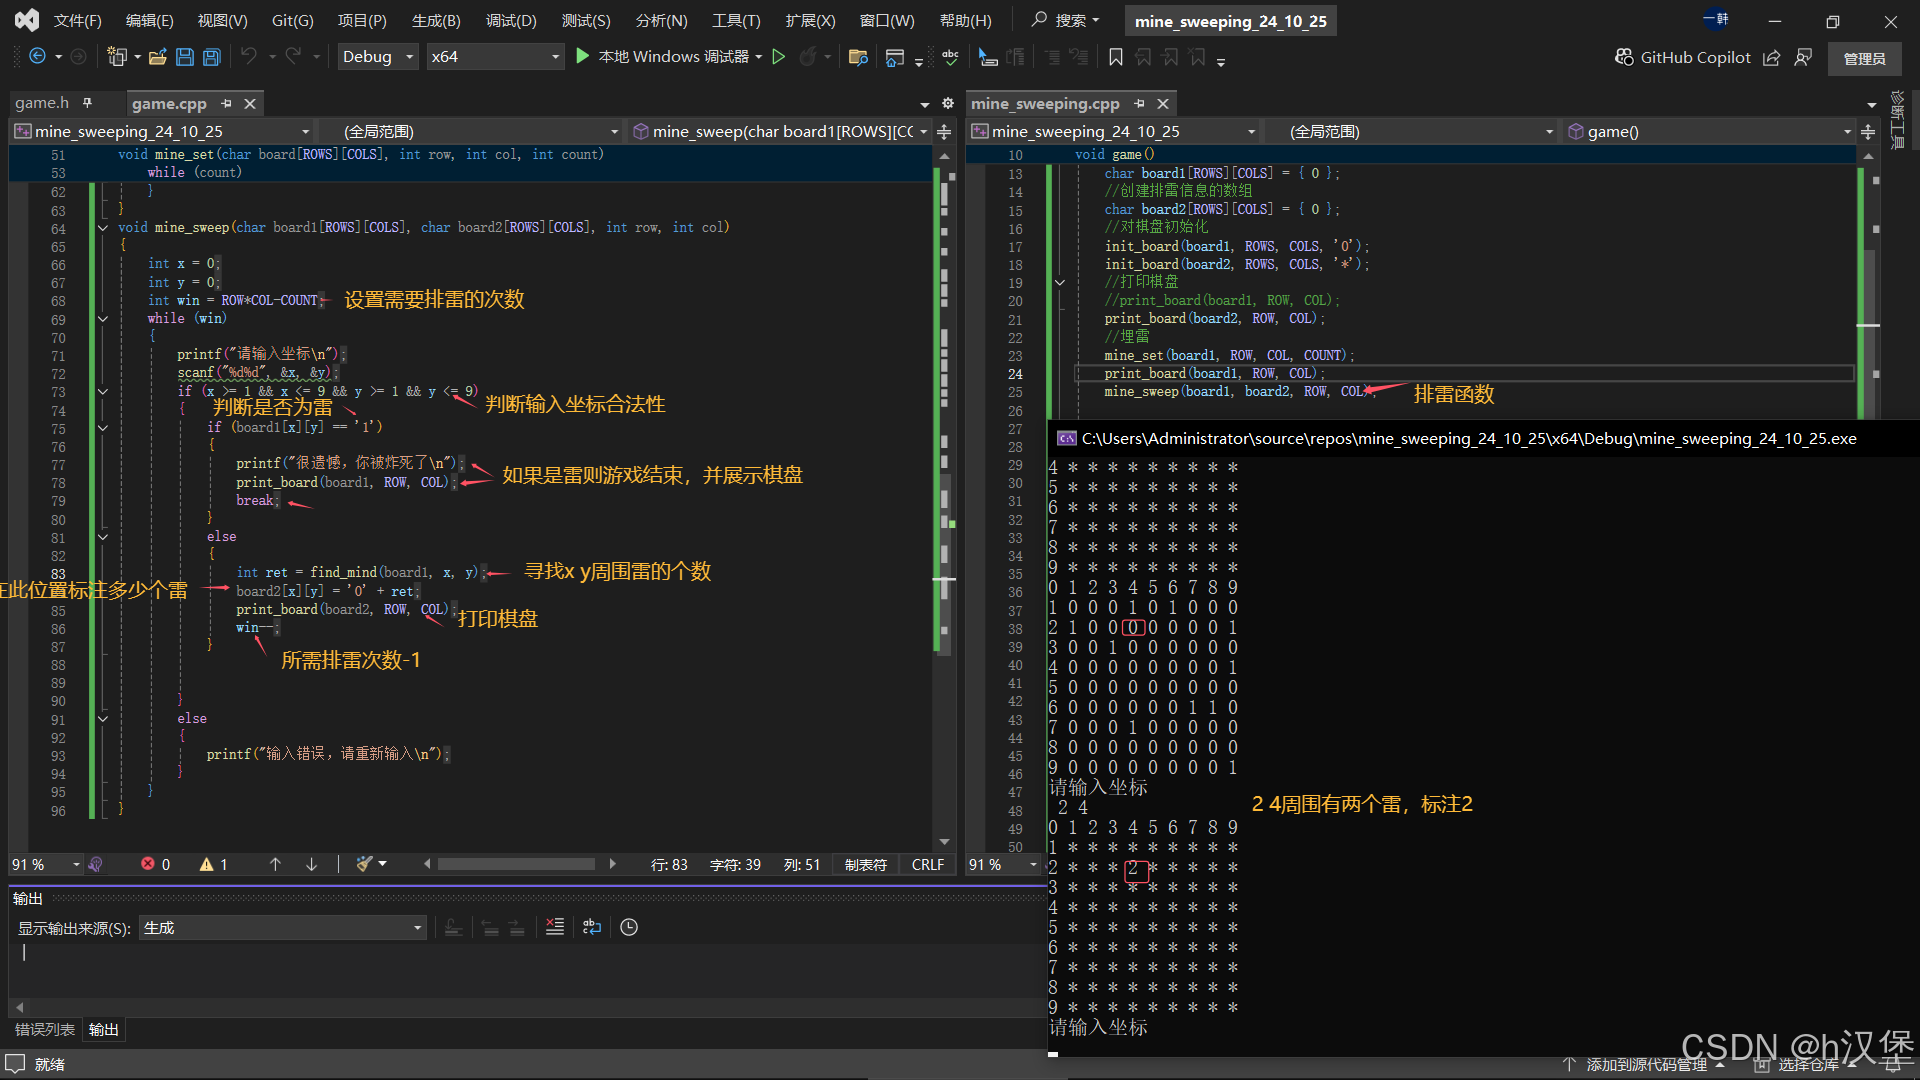Image resolution: width=1920 pixels, height=1080 pixels.
Task: Click the Open File folder icon
Action: (157, 57)
